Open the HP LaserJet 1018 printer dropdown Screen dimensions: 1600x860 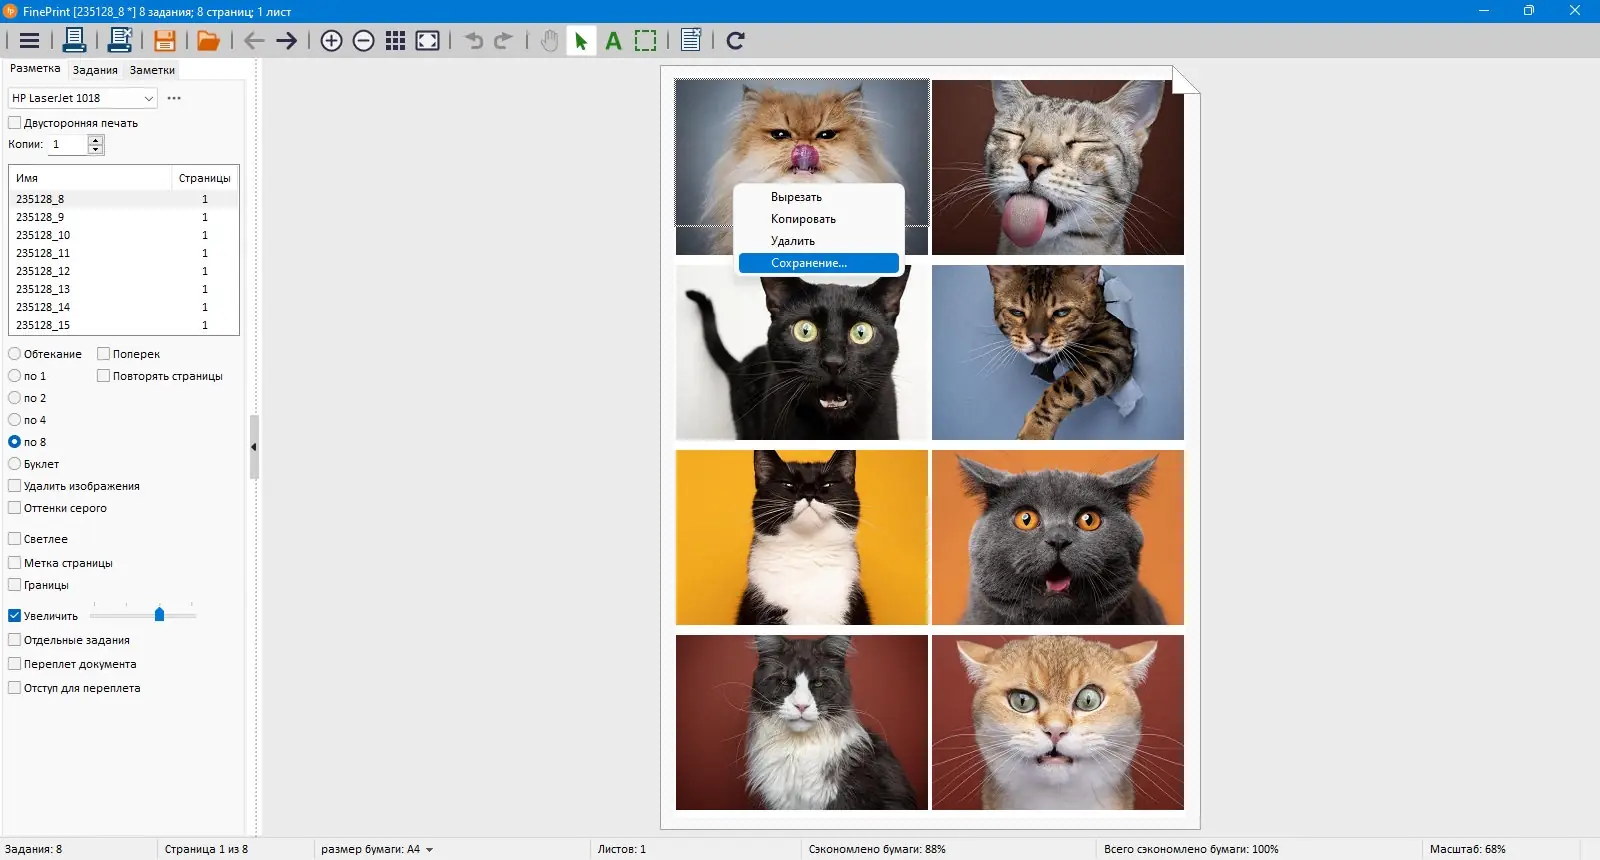click(83, 98)
